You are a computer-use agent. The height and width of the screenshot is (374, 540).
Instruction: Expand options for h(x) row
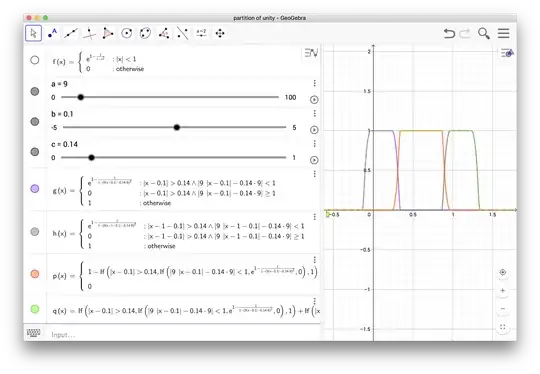314,217
